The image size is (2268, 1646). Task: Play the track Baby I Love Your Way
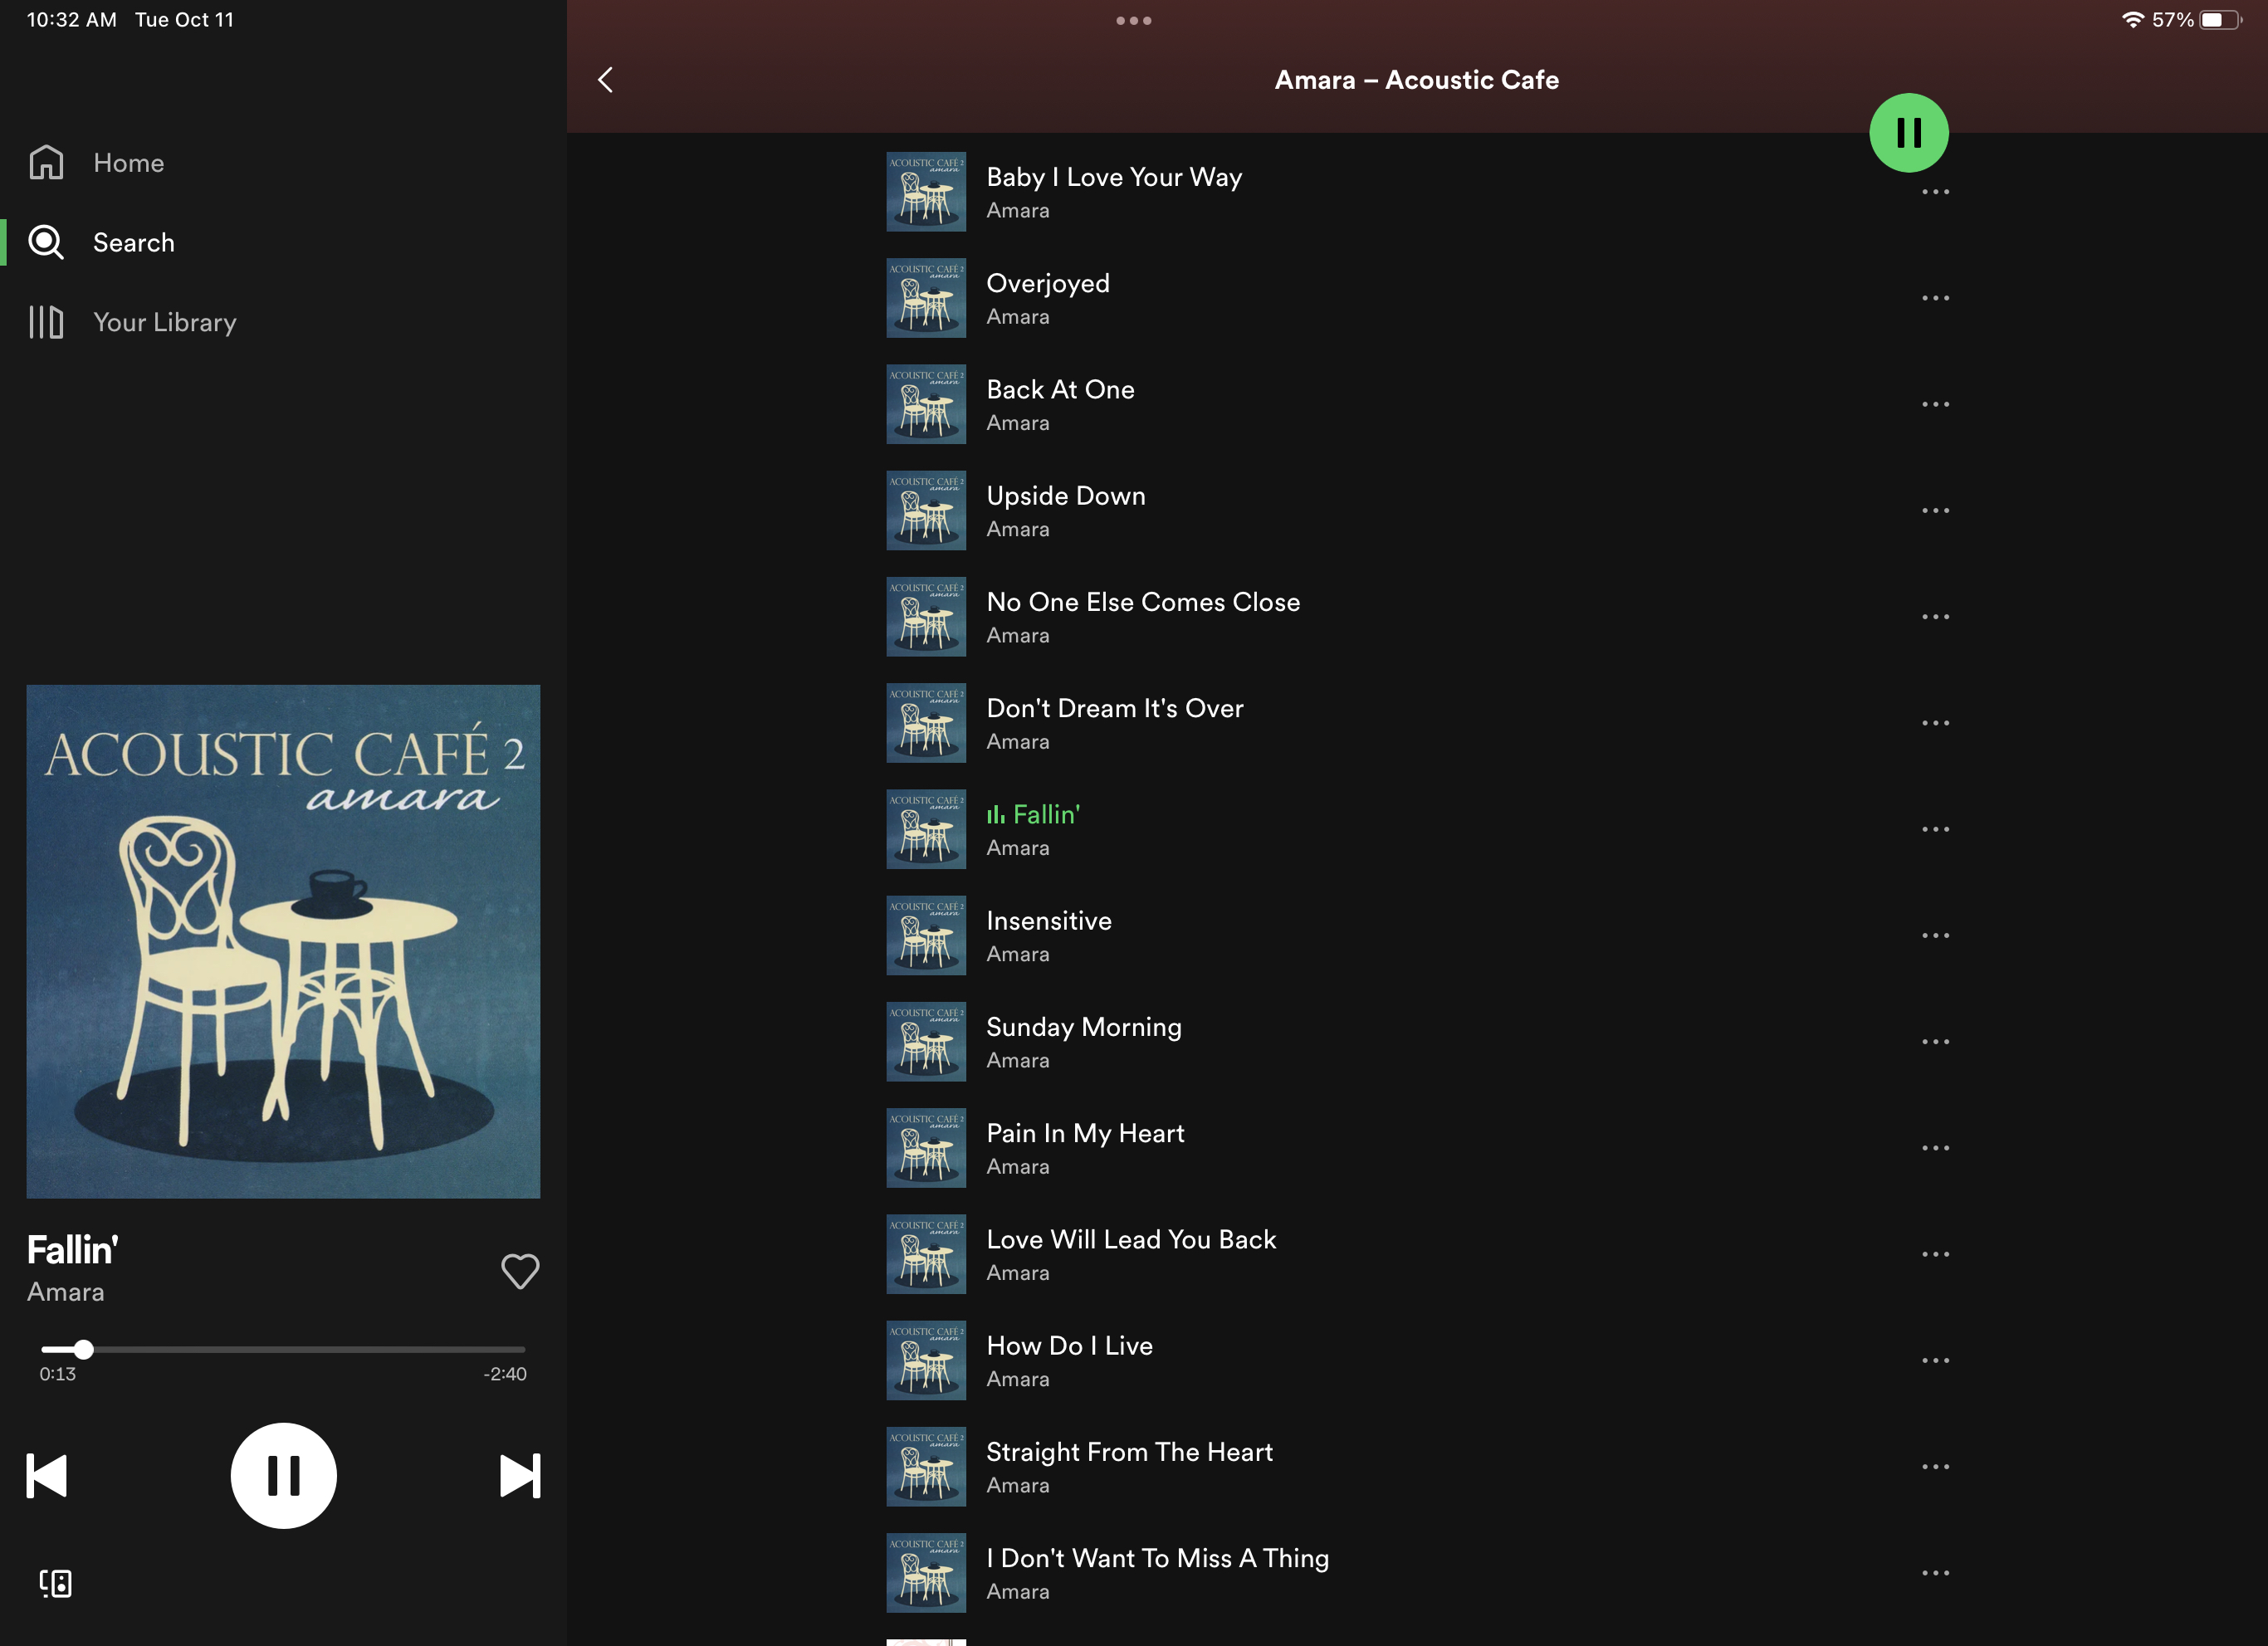pos(1417,192)
